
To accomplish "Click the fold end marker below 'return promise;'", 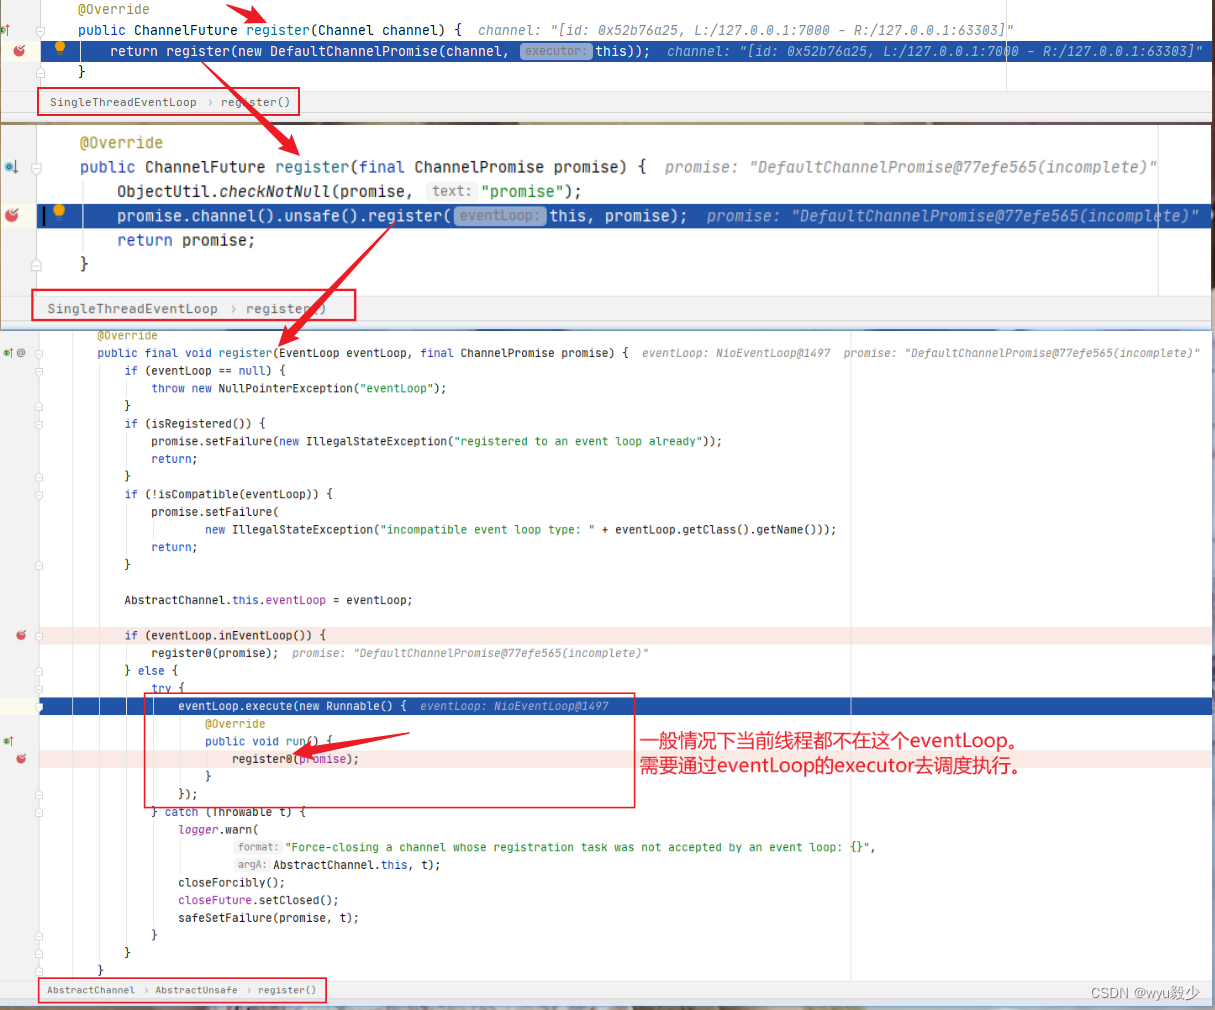I will pos(36,265).
